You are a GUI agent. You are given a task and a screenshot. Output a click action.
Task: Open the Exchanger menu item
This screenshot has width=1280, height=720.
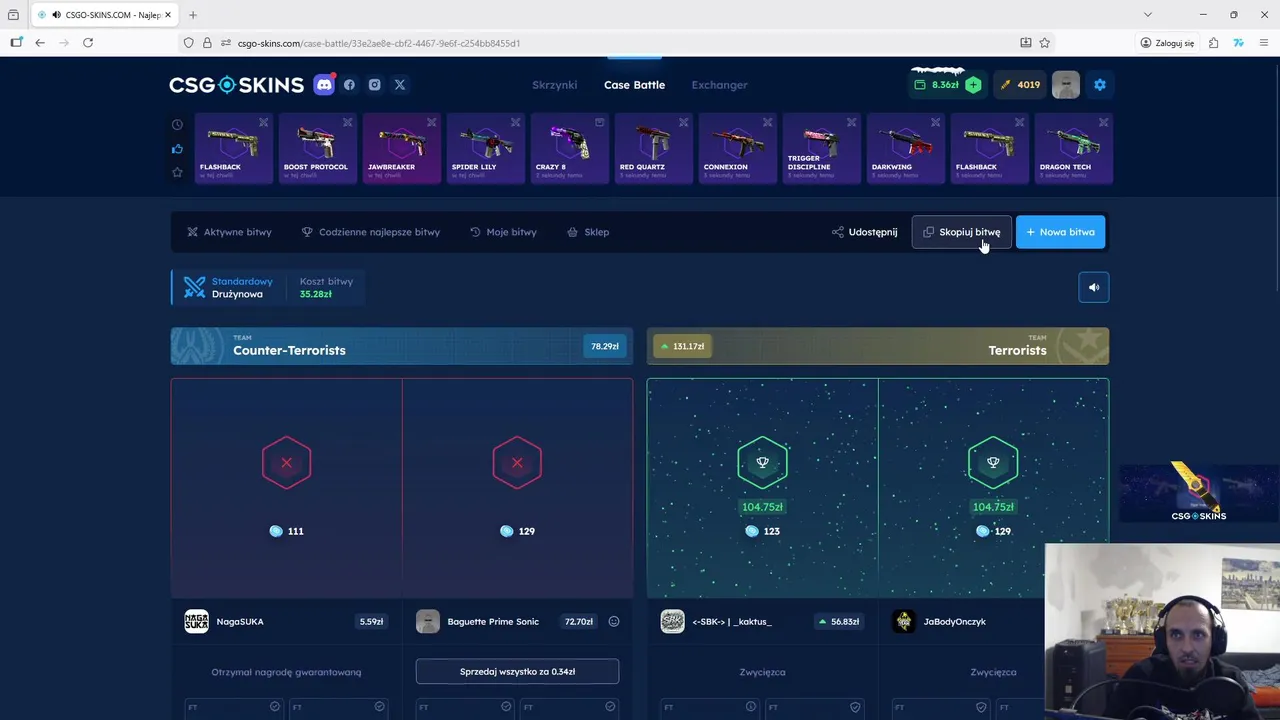[x=719, y=85]
